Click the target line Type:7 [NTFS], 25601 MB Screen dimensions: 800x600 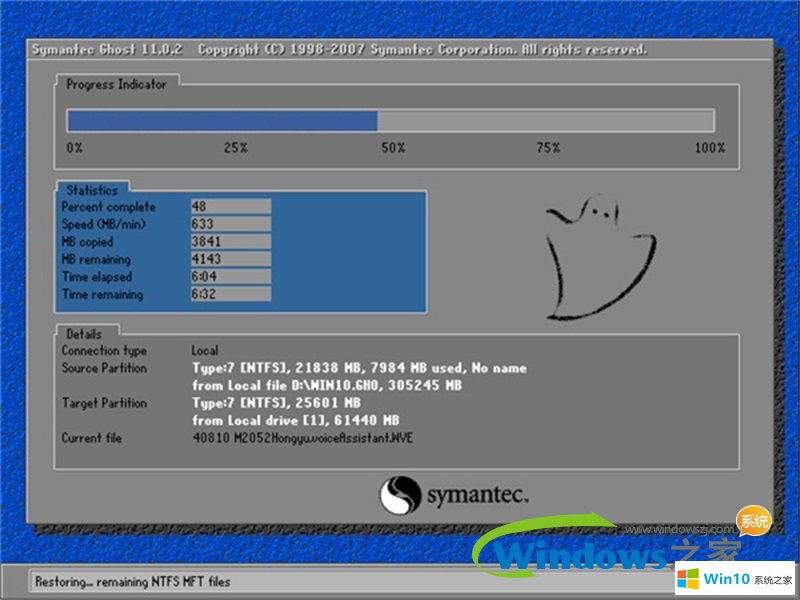click(x=277, y=403)
